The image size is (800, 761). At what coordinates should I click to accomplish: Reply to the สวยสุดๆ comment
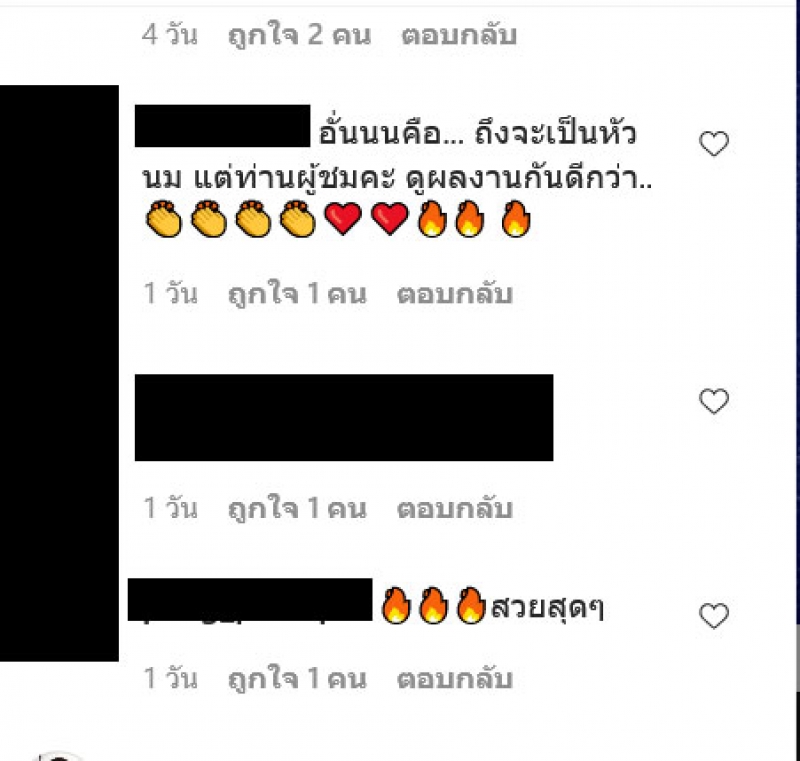click(455, 679)
